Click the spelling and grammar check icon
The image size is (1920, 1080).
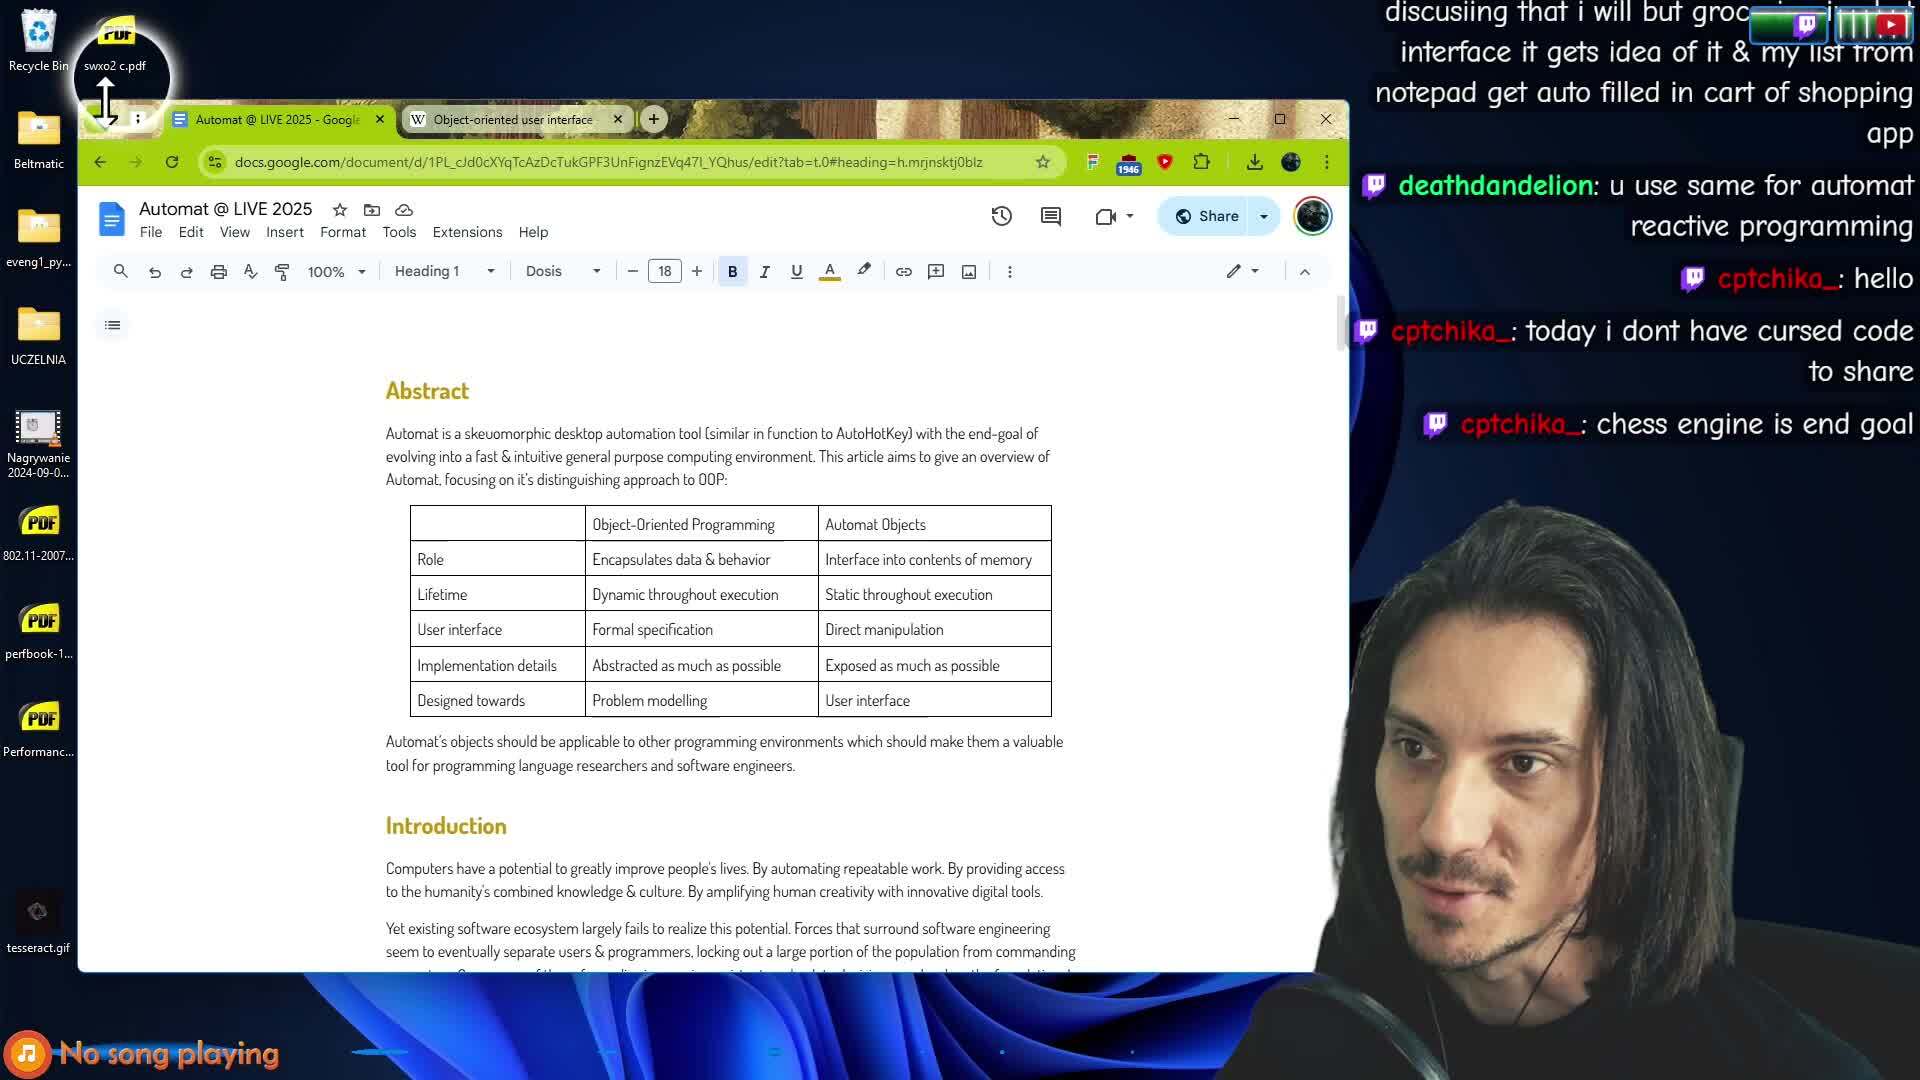tap(250, 272)
